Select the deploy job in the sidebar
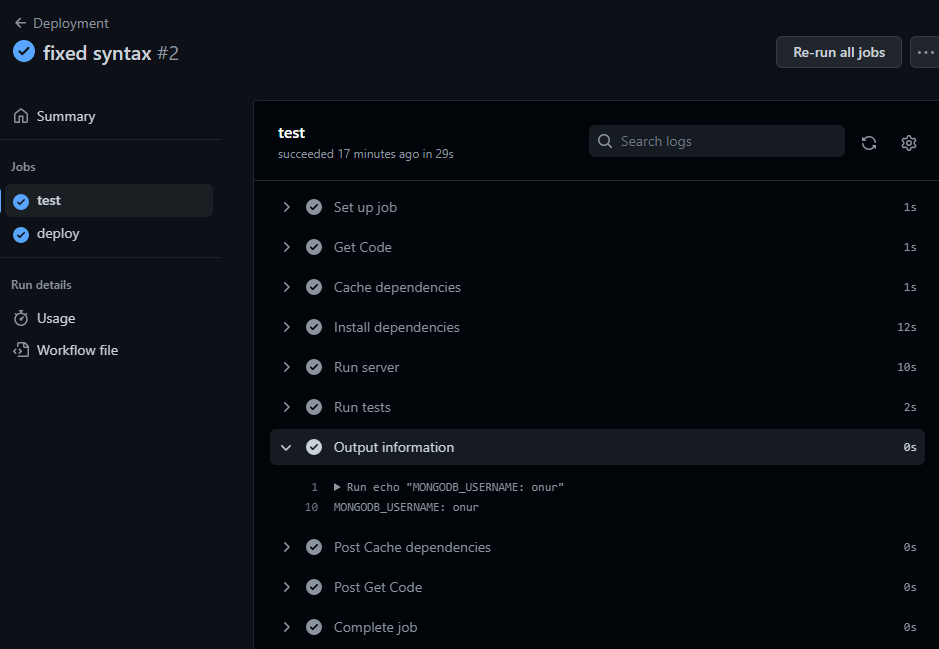 (58, 233)
